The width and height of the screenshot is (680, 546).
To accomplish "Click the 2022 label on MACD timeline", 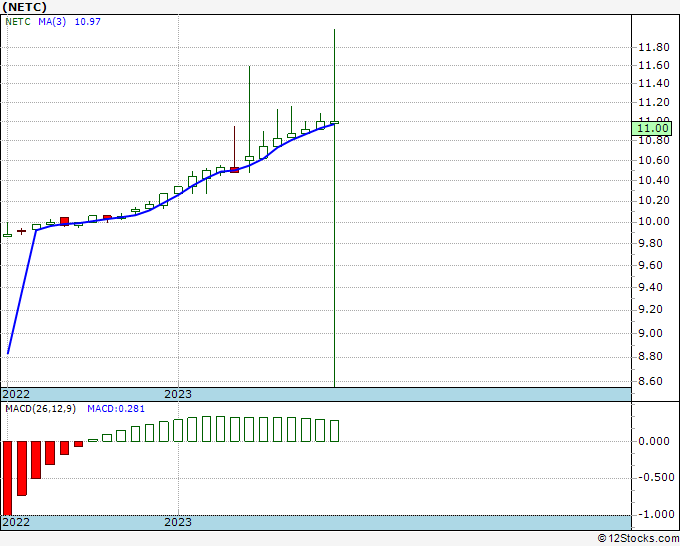I will 16,522.
